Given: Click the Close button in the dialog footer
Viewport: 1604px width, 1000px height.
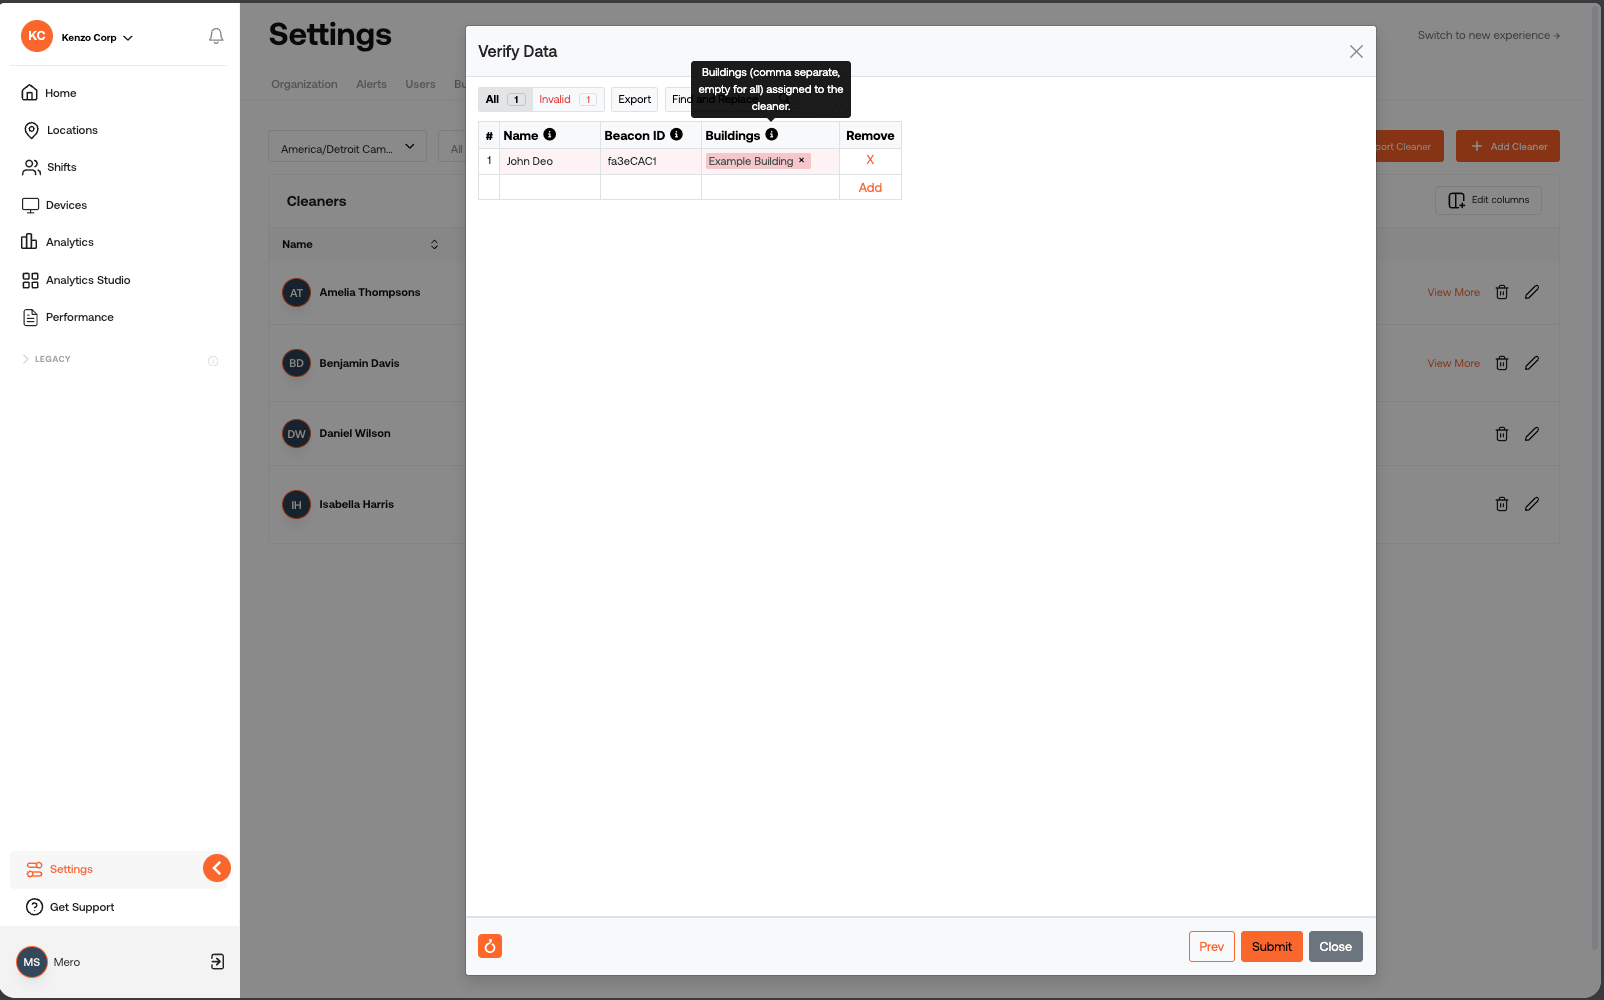Looking at the screenshot, I should 1335,946.
